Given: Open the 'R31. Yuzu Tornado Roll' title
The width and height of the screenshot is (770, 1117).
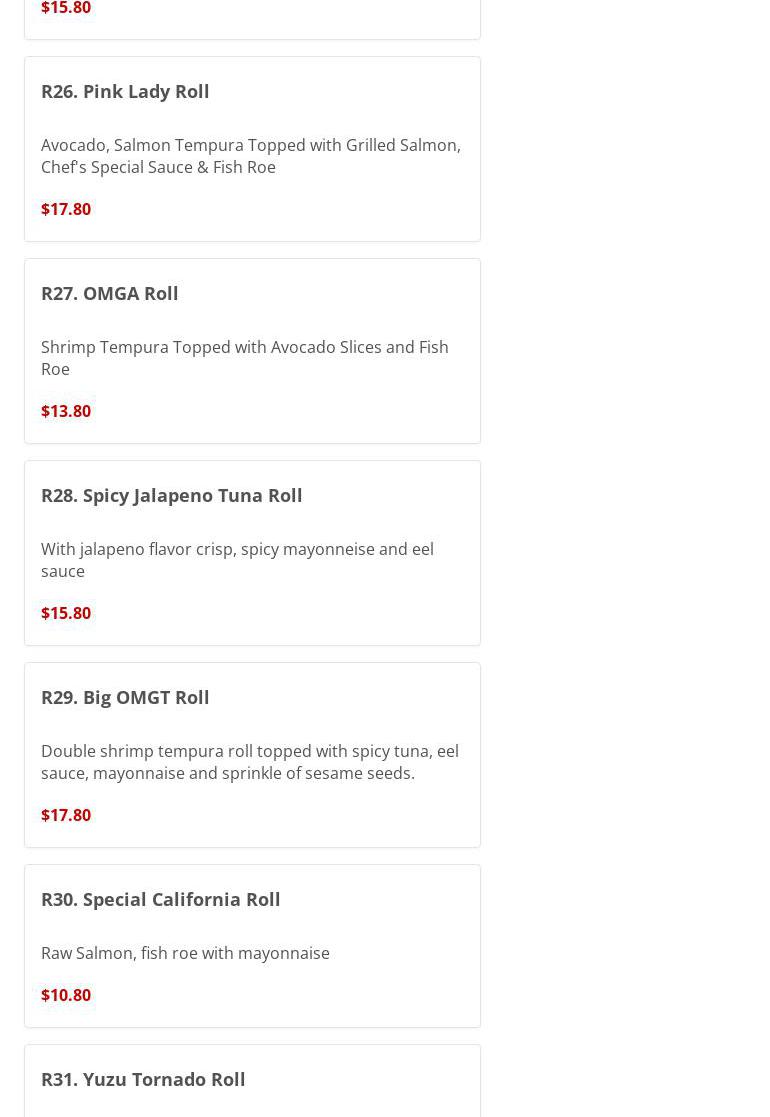Looking at the screenshot, I should [143, 1079].
